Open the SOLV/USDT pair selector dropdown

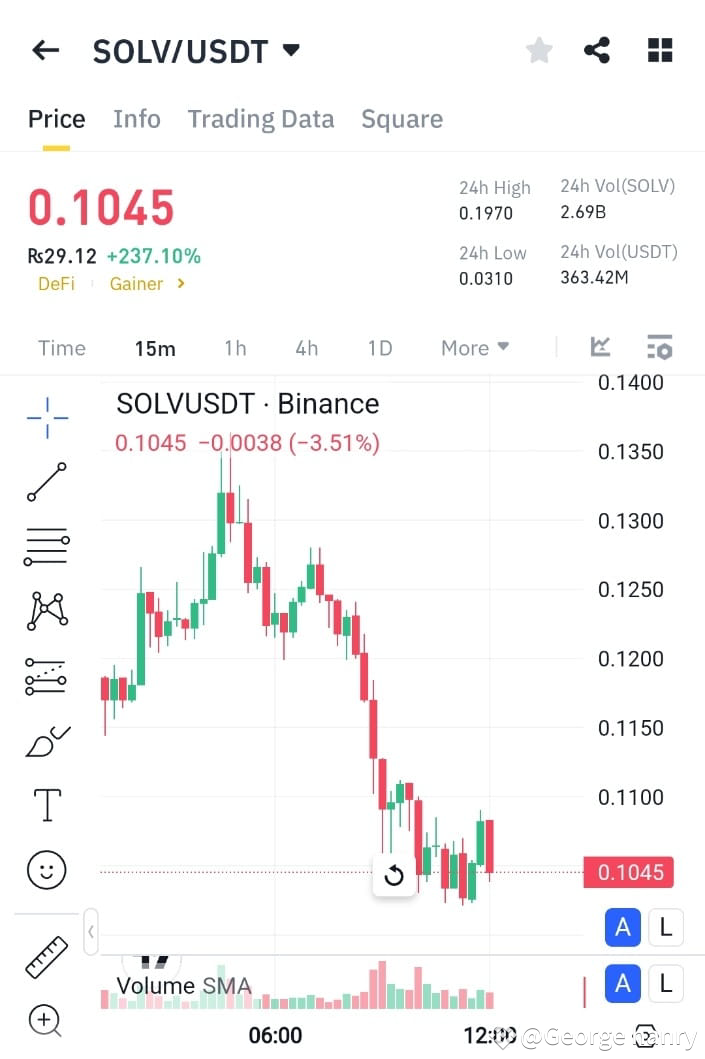pos(197,50)
